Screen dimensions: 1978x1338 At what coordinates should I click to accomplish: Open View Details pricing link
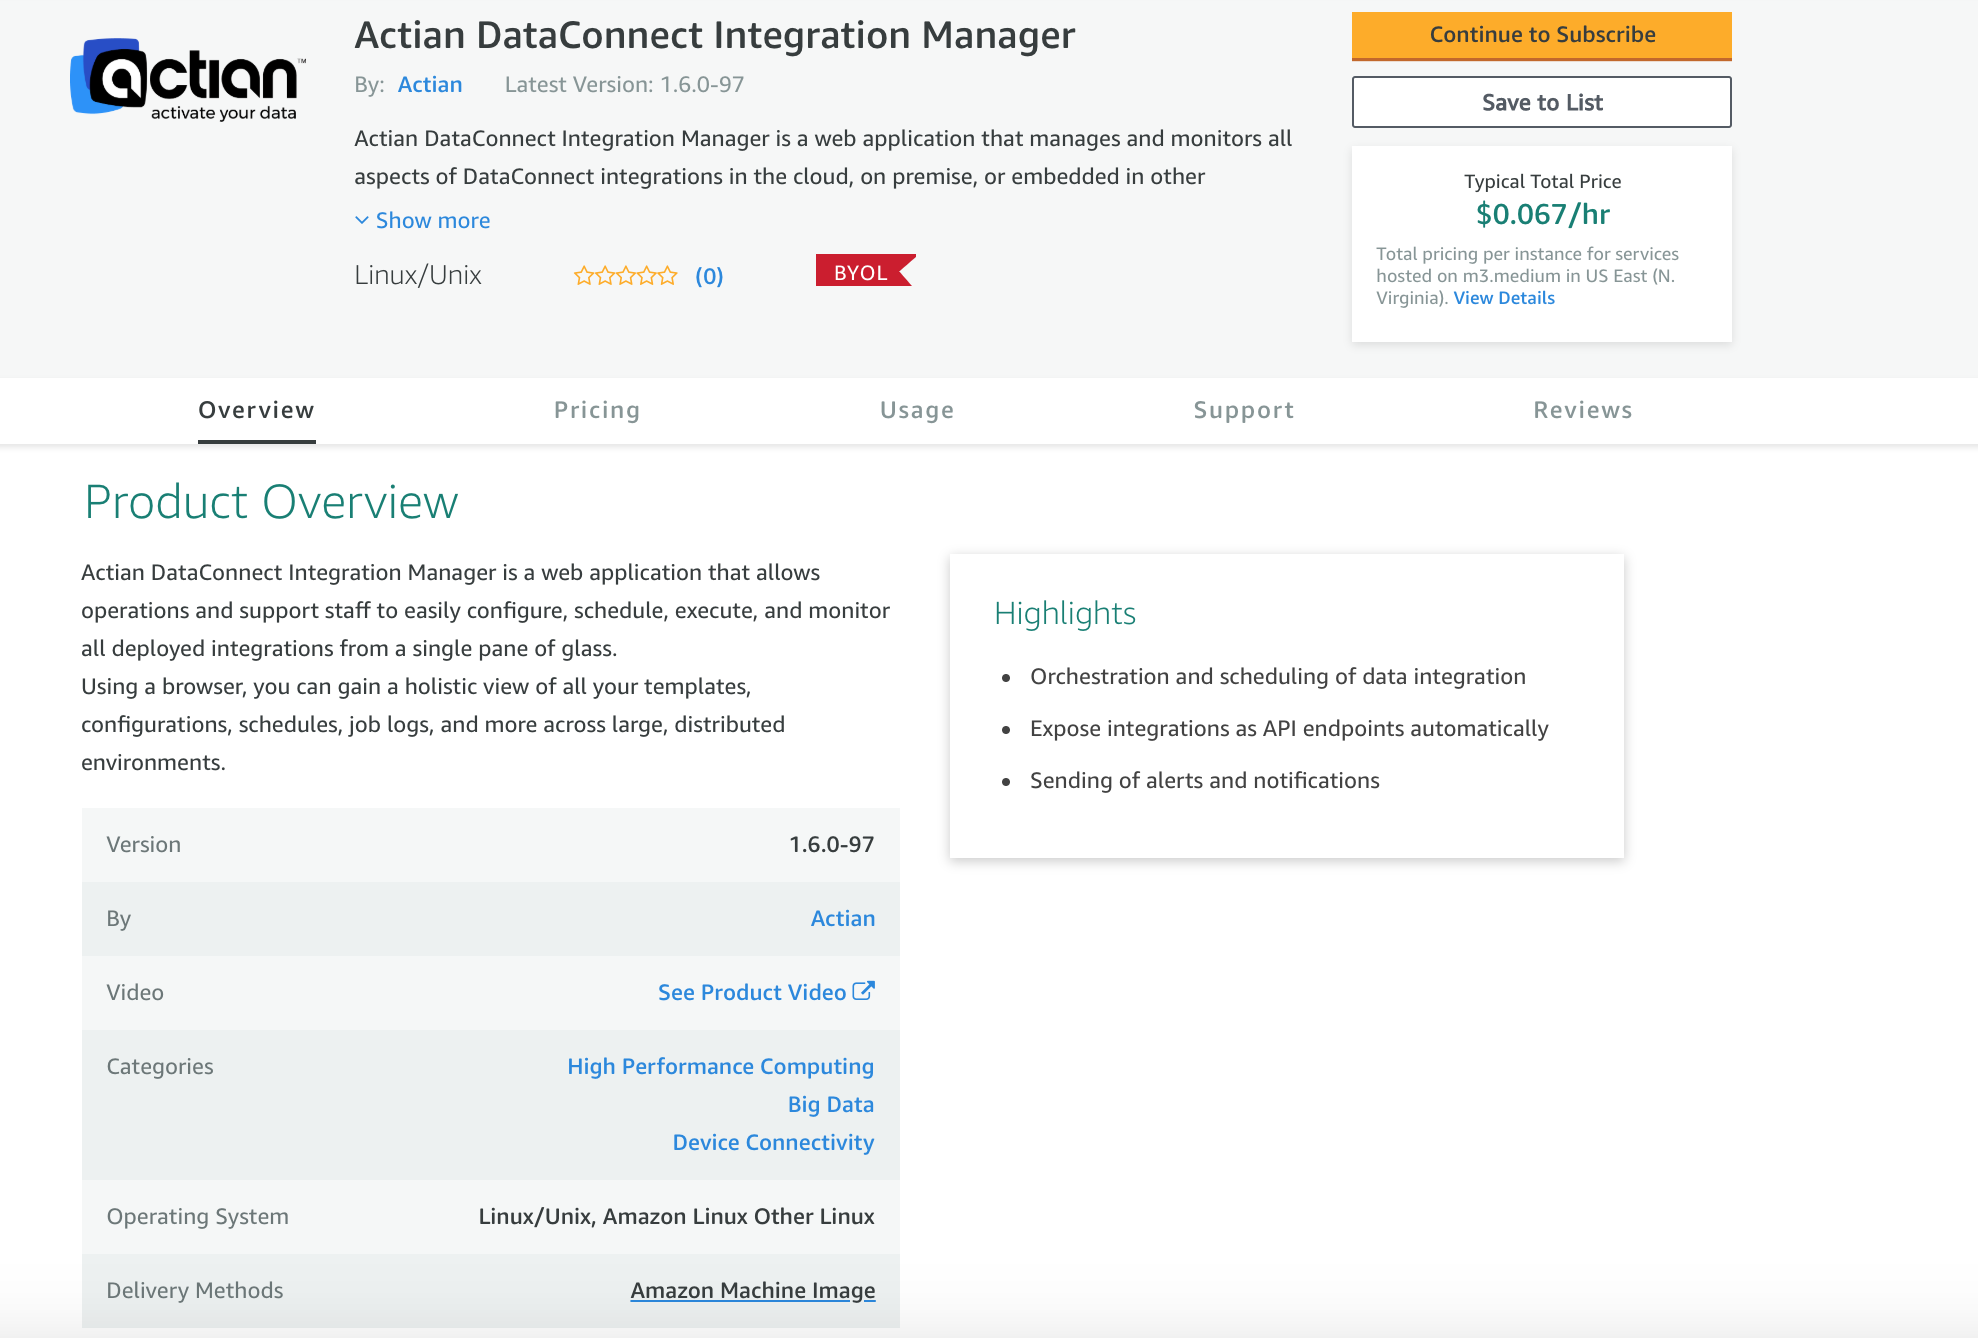[x=1503, y=298]
